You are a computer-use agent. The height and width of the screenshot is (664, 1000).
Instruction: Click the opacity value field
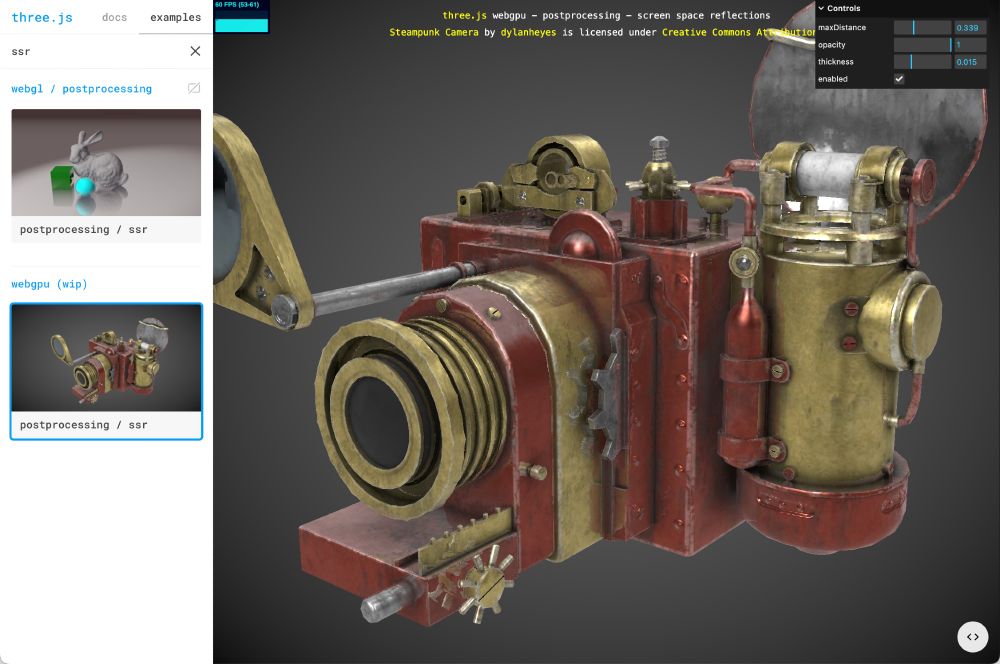coord(970,45)
